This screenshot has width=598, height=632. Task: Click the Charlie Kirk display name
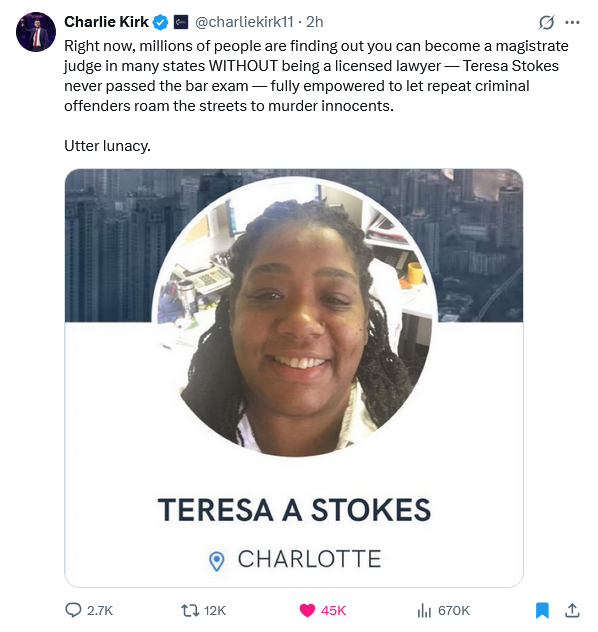pyautogui.click(x=106, y=22)
